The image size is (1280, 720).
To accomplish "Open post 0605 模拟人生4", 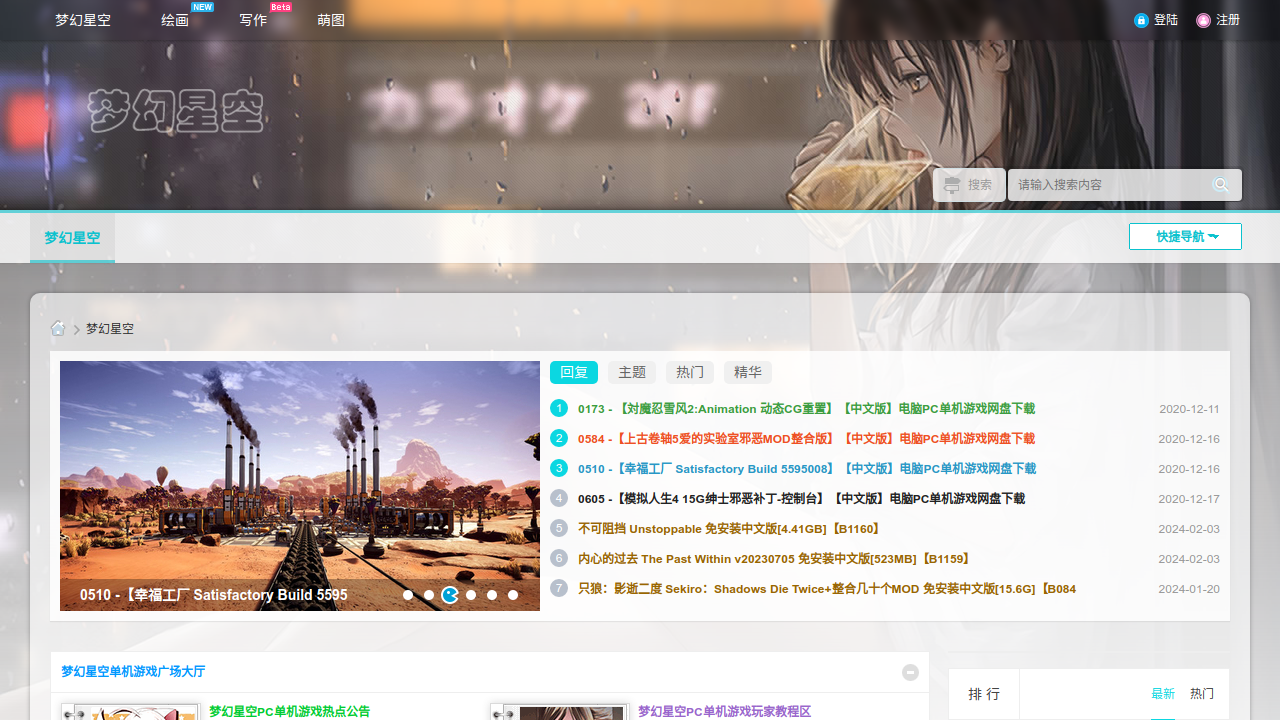I will [801, 499].
